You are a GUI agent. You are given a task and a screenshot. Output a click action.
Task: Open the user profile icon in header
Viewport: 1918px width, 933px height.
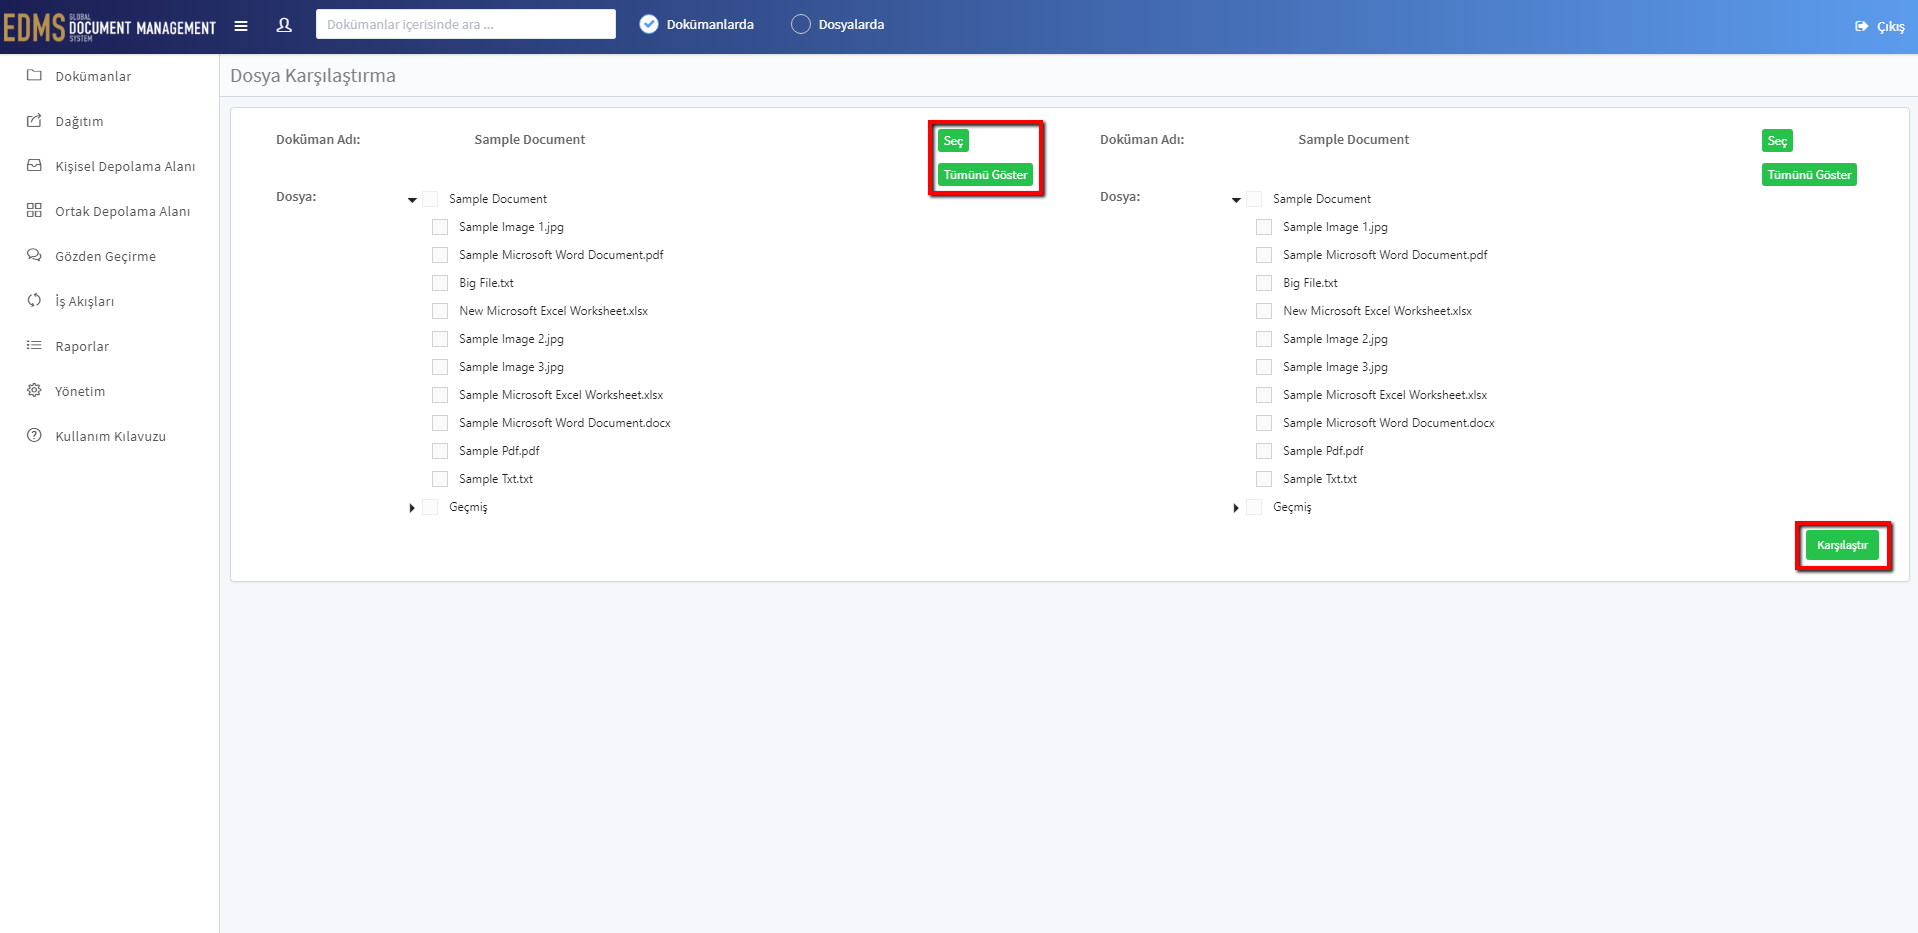click(284, 25)
